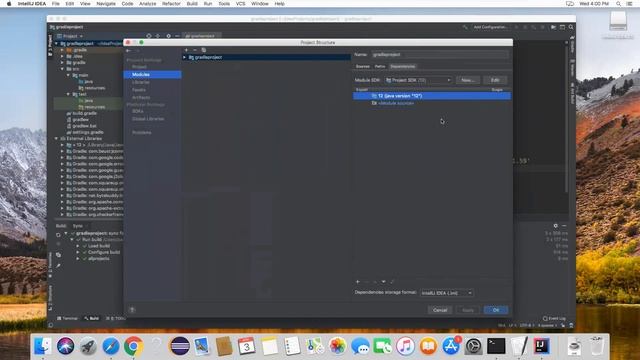Open Terminal from the Dock

tap(496, 346)
